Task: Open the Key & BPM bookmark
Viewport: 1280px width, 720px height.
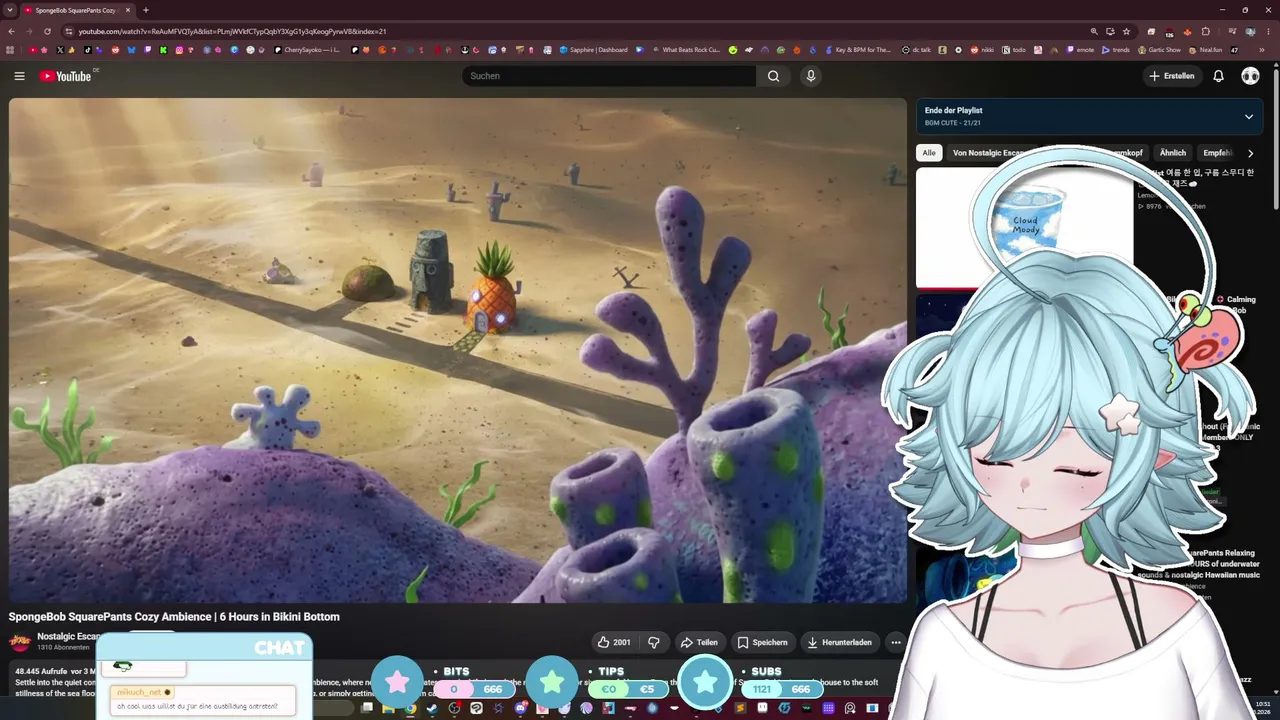Action: coord(857,50)
